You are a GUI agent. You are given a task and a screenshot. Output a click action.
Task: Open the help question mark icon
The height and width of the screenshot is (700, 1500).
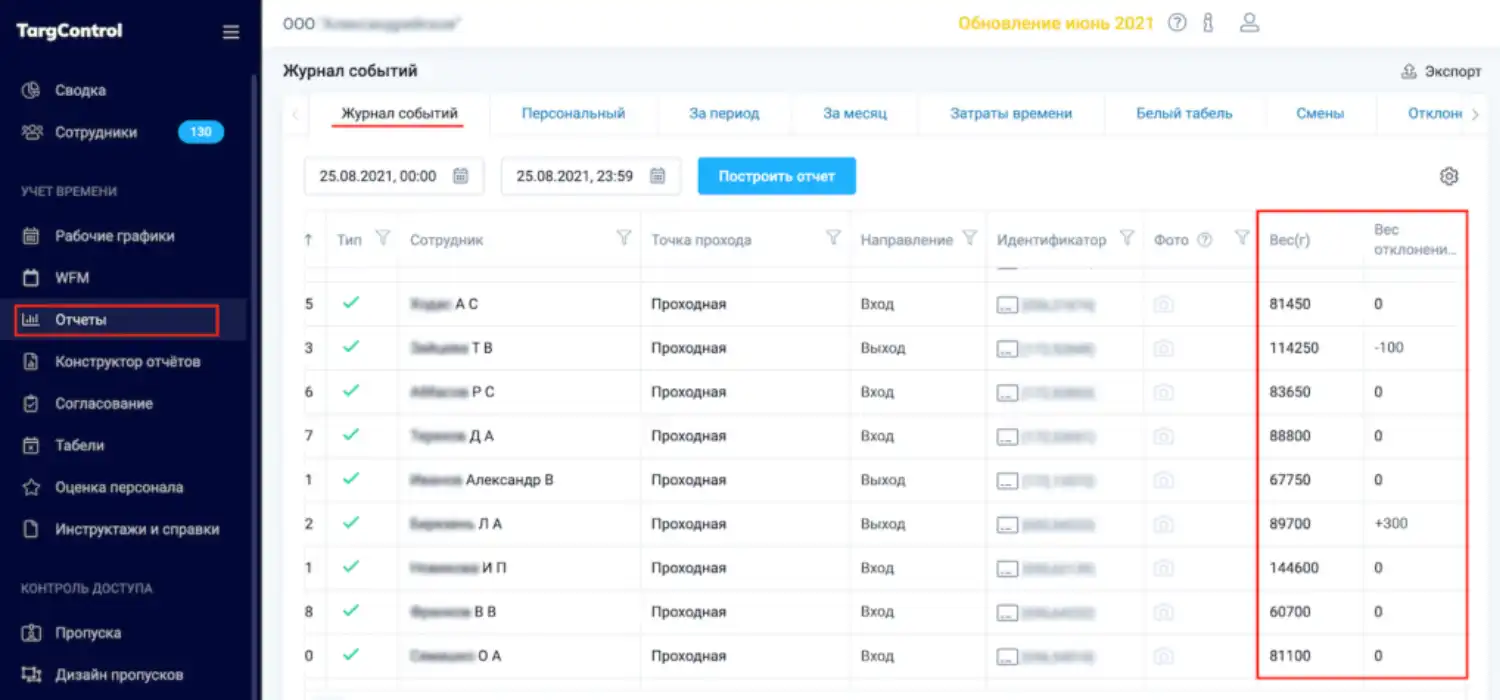tap(1177, 22)
